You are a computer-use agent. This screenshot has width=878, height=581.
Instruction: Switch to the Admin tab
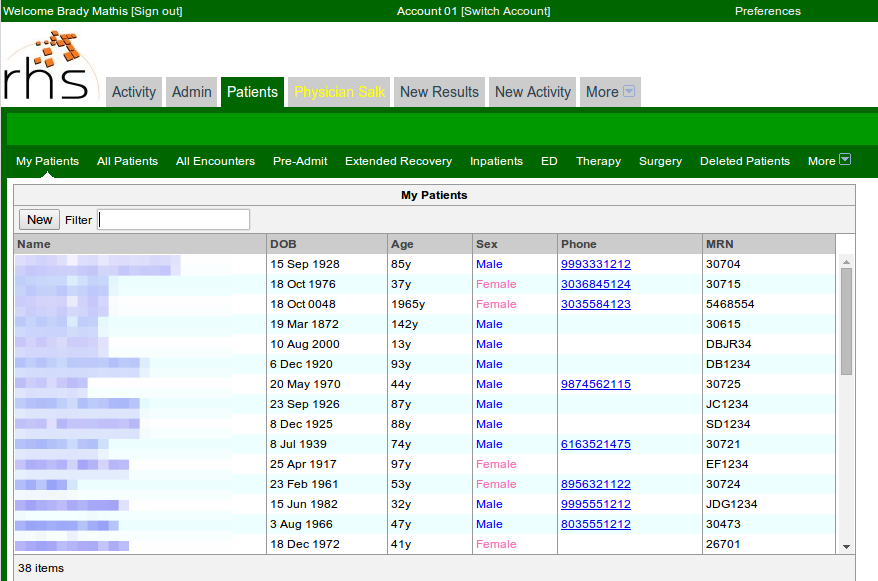point(191,91)
